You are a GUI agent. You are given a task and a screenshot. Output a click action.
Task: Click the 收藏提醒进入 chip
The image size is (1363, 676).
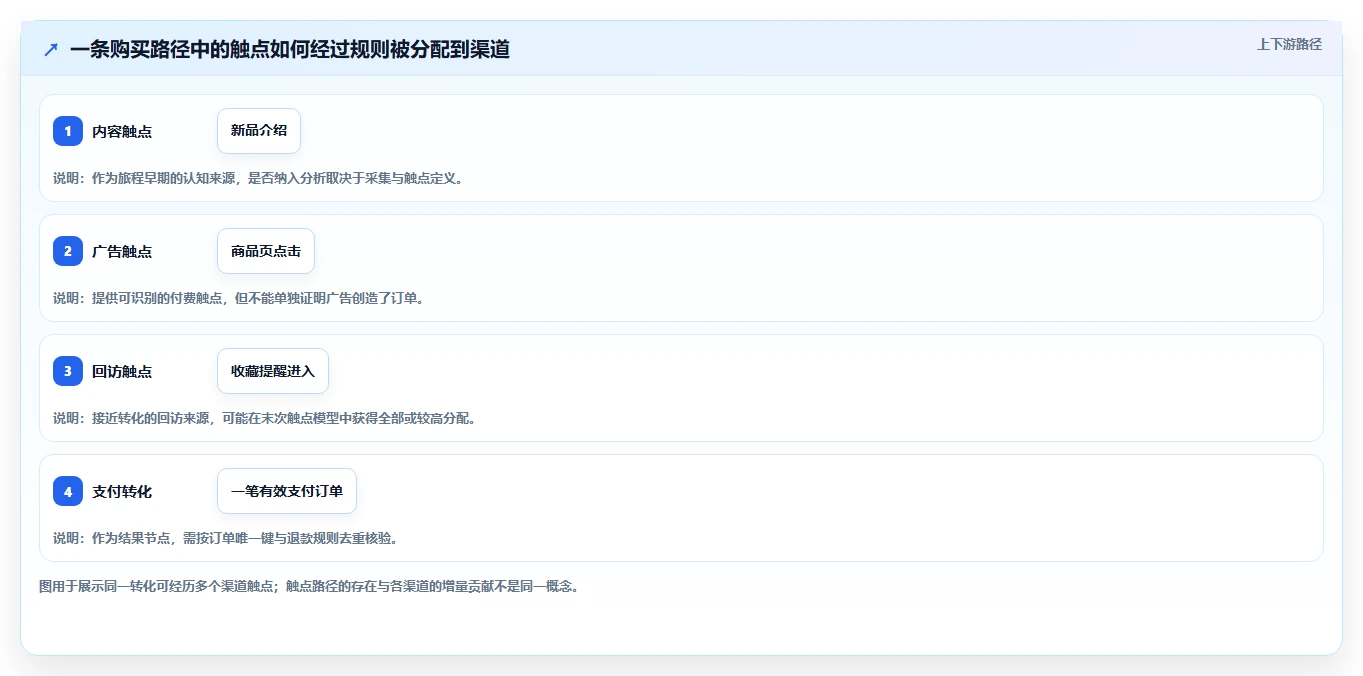coord(273,371)
